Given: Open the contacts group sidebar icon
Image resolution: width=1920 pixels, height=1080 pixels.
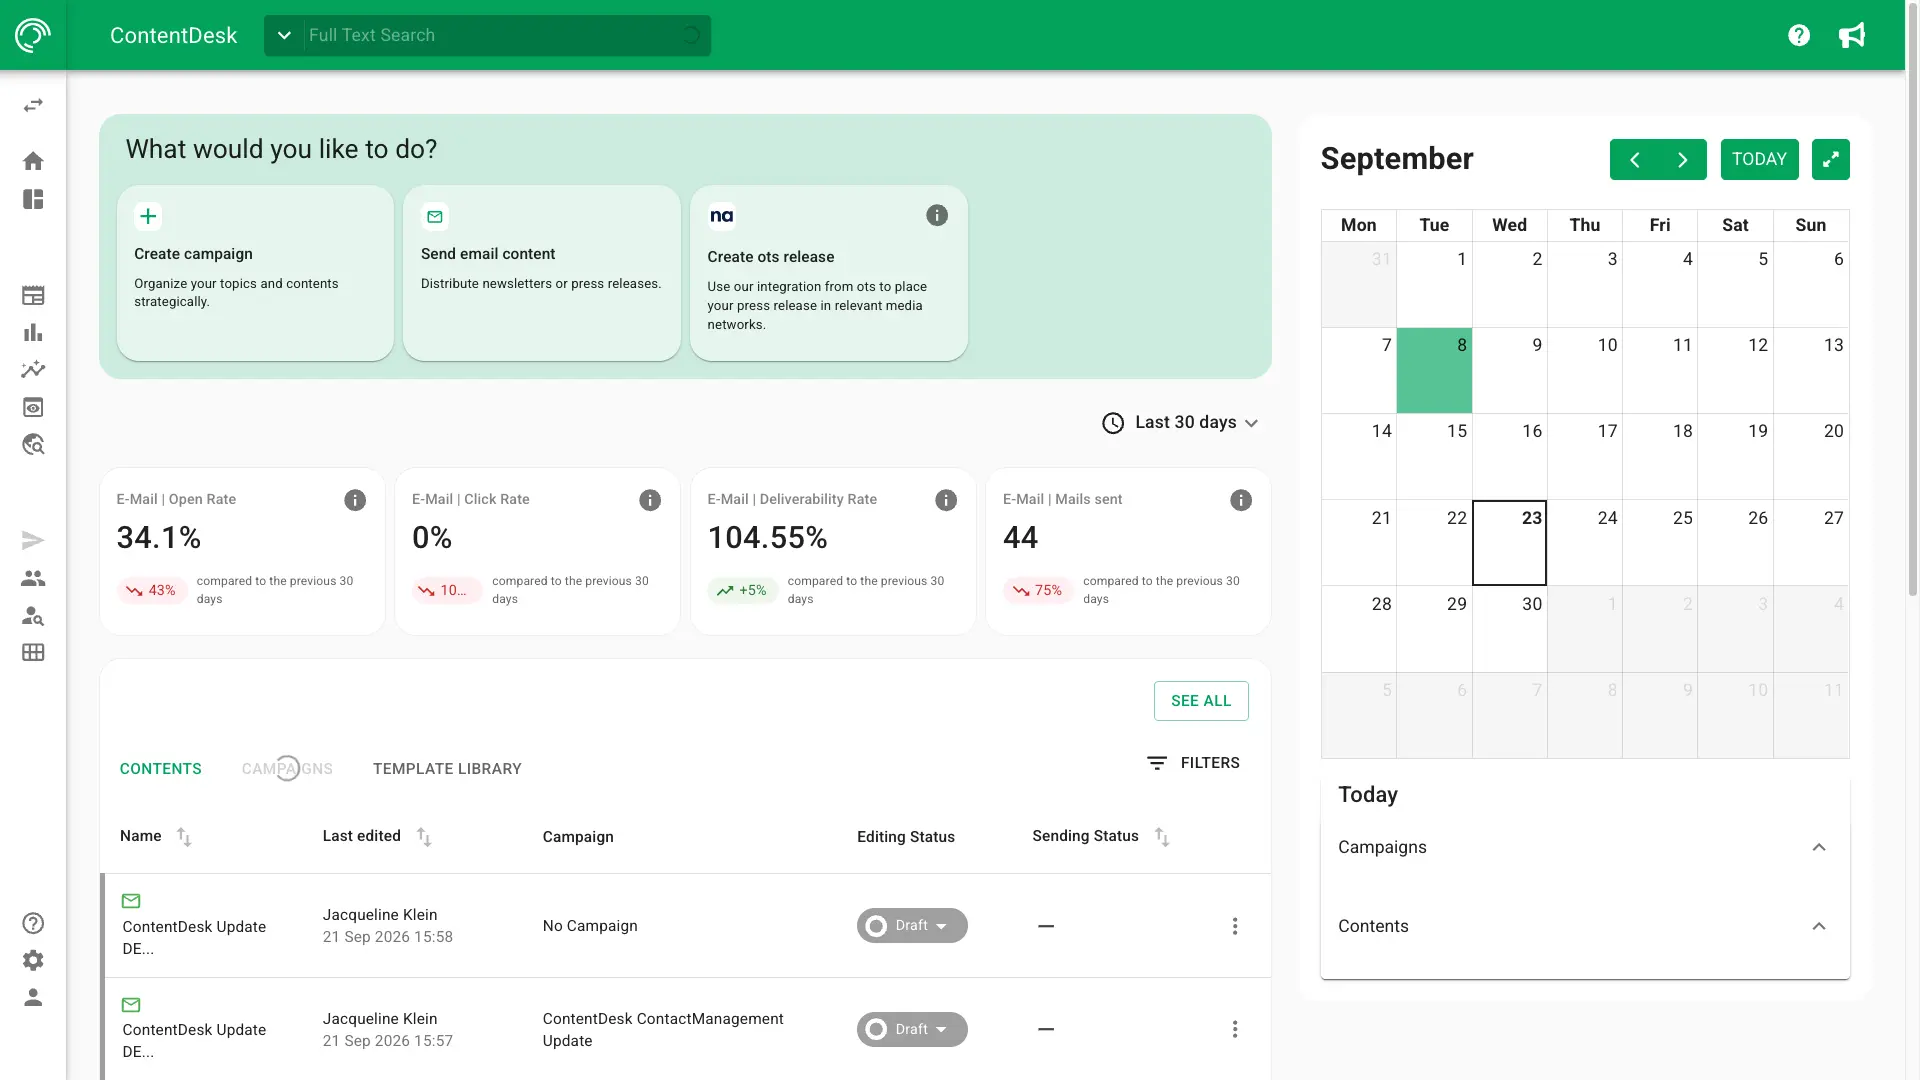Looking at the screenshot, I should (33, 578).
